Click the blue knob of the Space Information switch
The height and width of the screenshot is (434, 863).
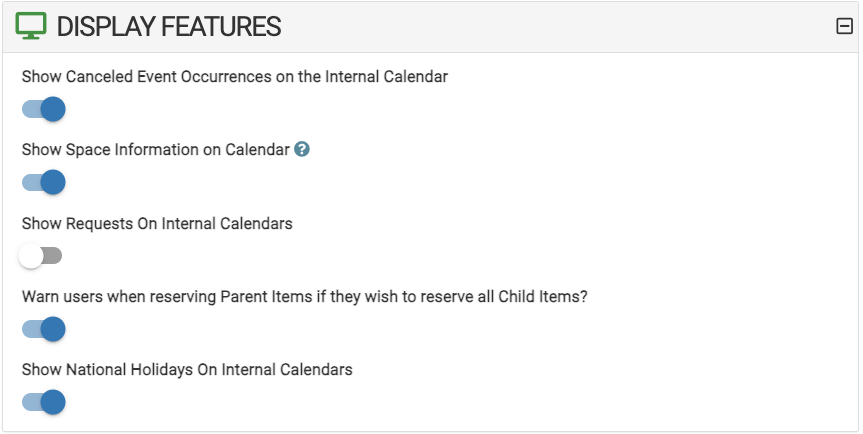click(x=53, y=182)
